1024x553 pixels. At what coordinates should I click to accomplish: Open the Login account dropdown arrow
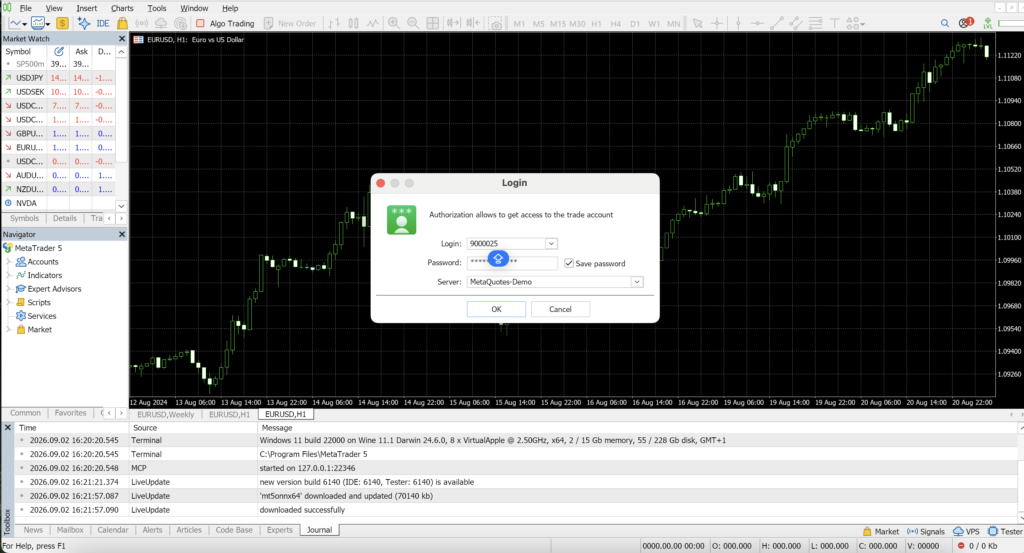[x=551, y=244]
